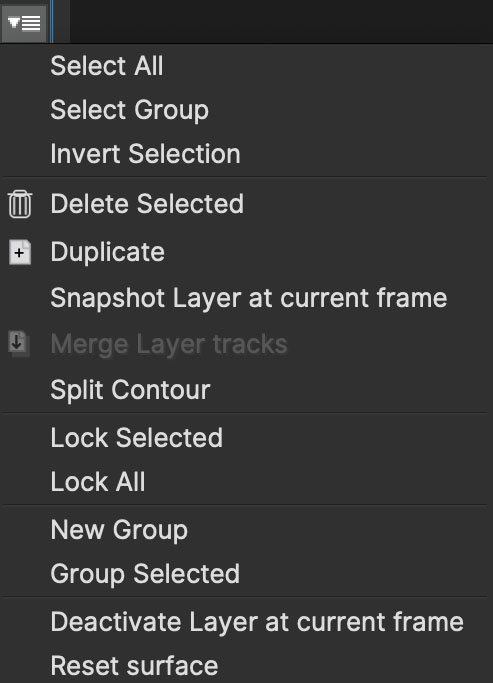The image size is (493, 683).
Task: Choose Select Group menu entry
Action: point(129,110)
